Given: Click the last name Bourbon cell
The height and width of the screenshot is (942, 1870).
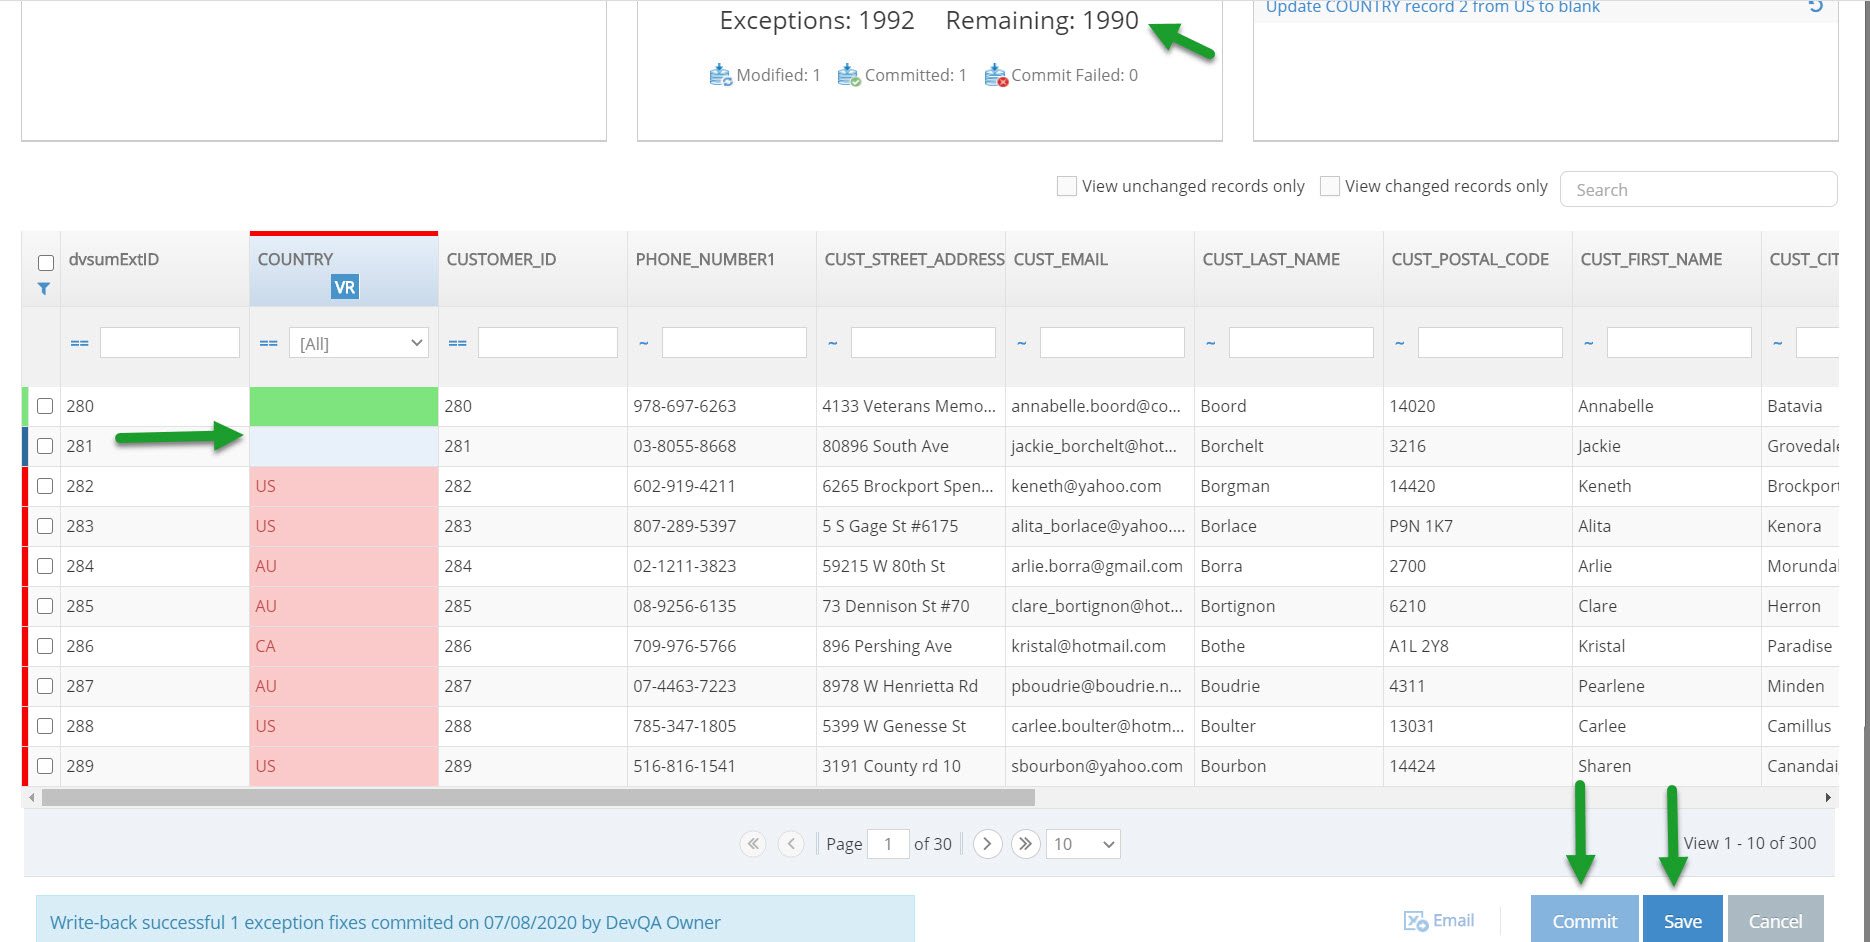Looking at the screenshot, I should click(1289, 766).
